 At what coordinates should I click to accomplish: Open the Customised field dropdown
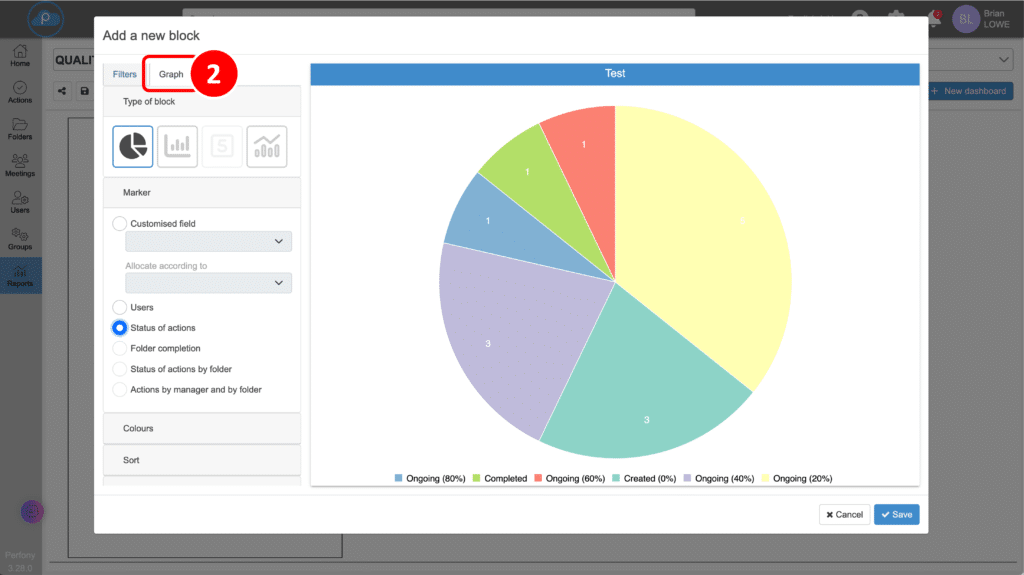coord(208,241)
